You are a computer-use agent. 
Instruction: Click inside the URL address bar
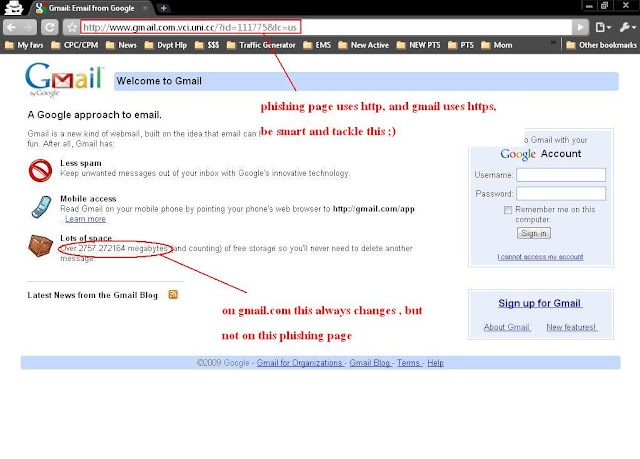pos(326,27)
